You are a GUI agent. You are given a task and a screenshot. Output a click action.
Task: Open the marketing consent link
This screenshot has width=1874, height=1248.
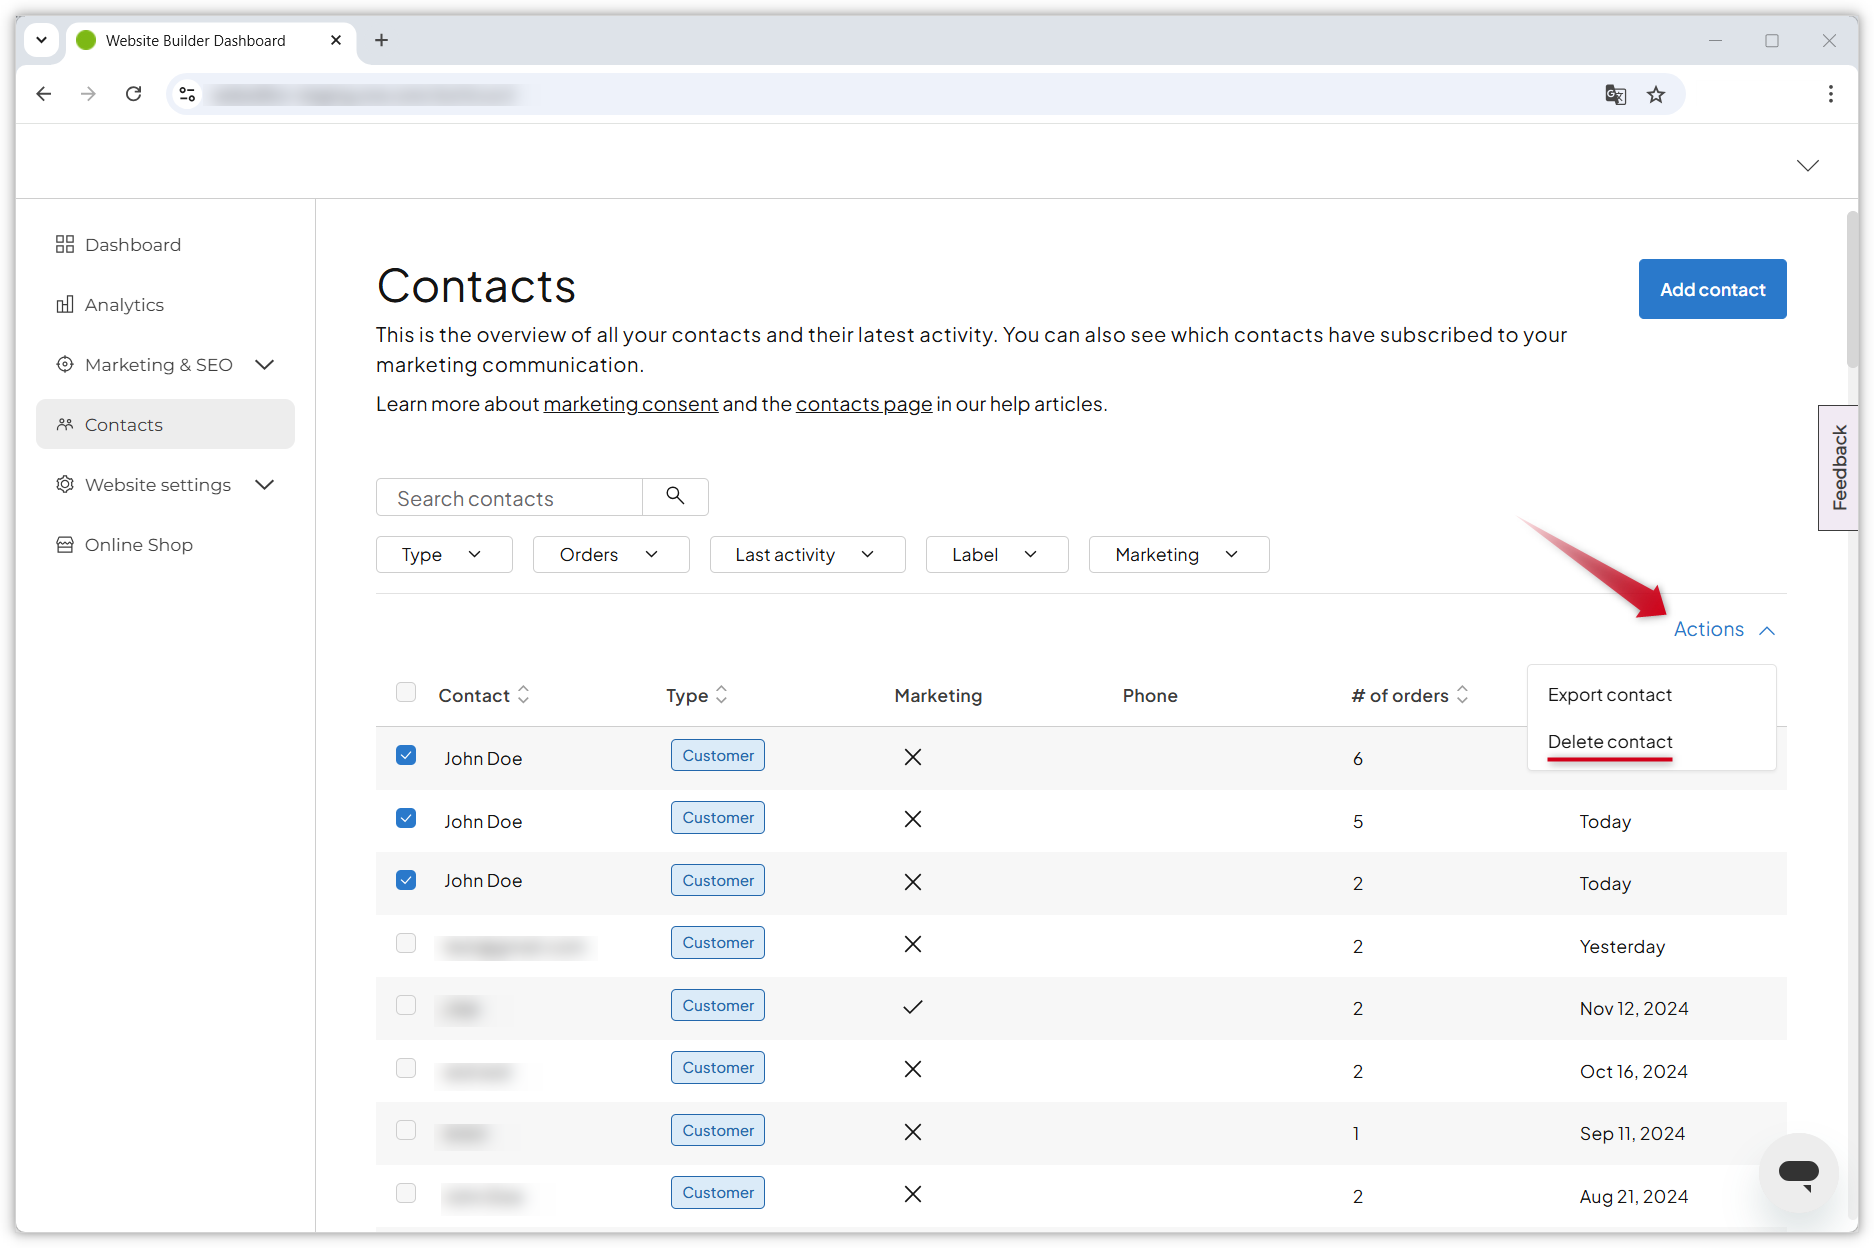[x=630, y=404]
